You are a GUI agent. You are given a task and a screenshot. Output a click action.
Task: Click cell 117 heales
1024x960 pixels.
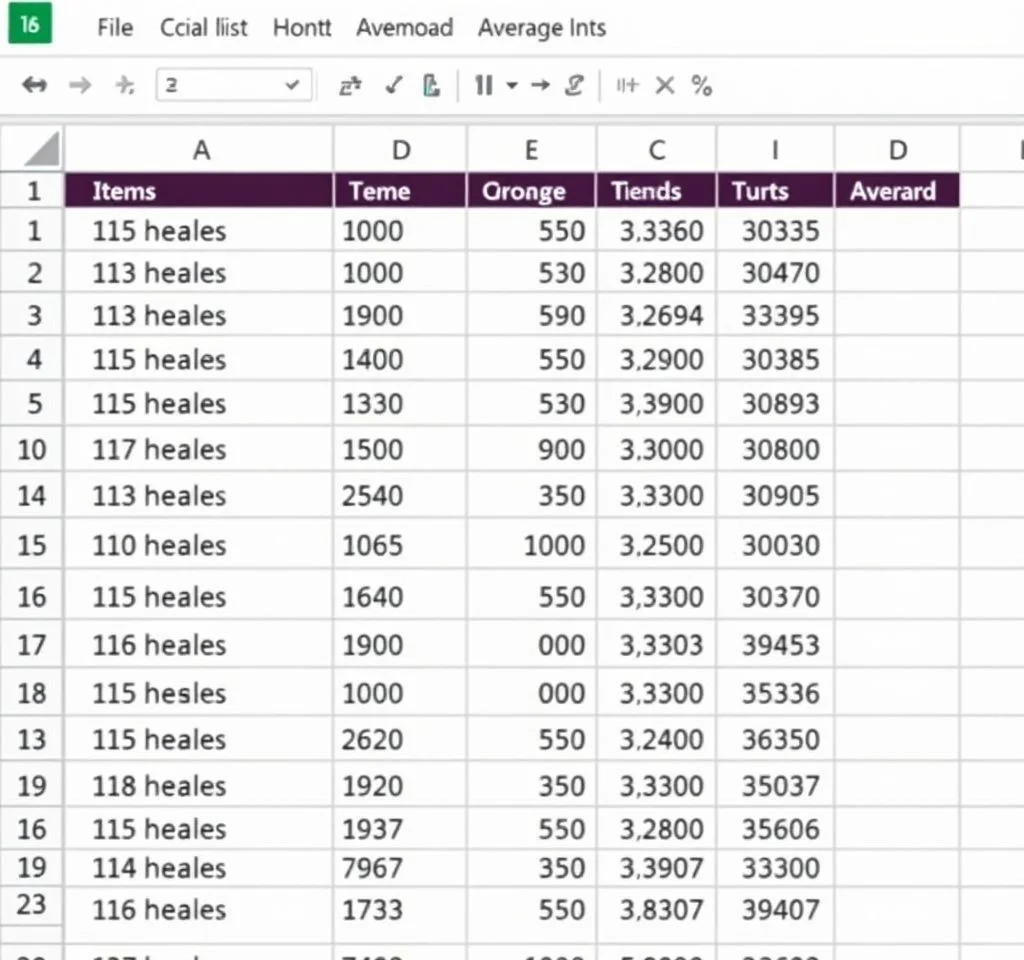coord(199,449)
